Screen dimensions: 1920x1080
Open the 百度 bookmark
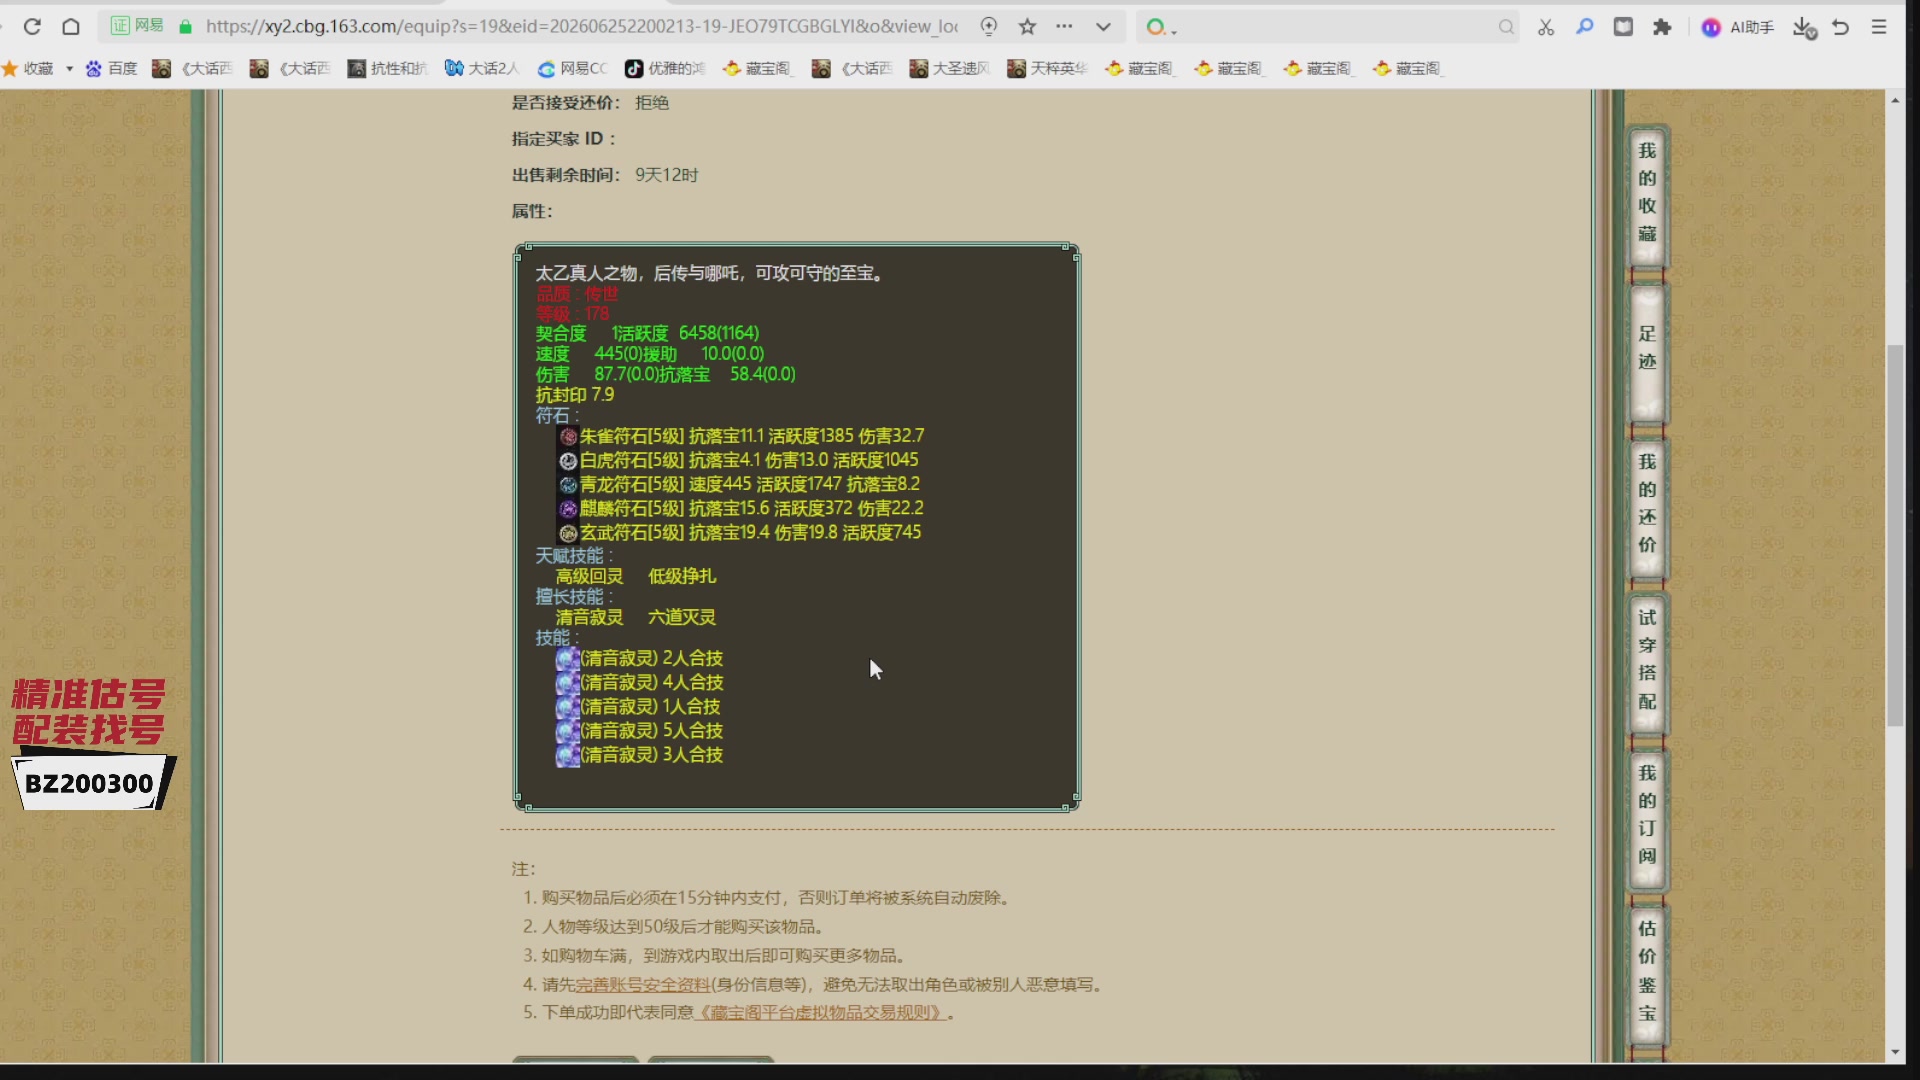tap(112, 68)
